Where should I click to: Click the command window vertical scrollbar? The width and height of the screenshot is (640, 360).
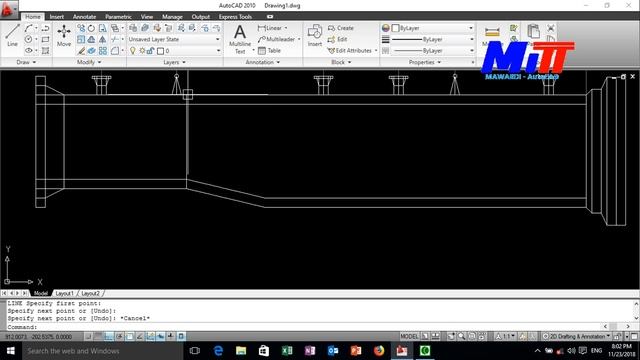click(636, 311)
